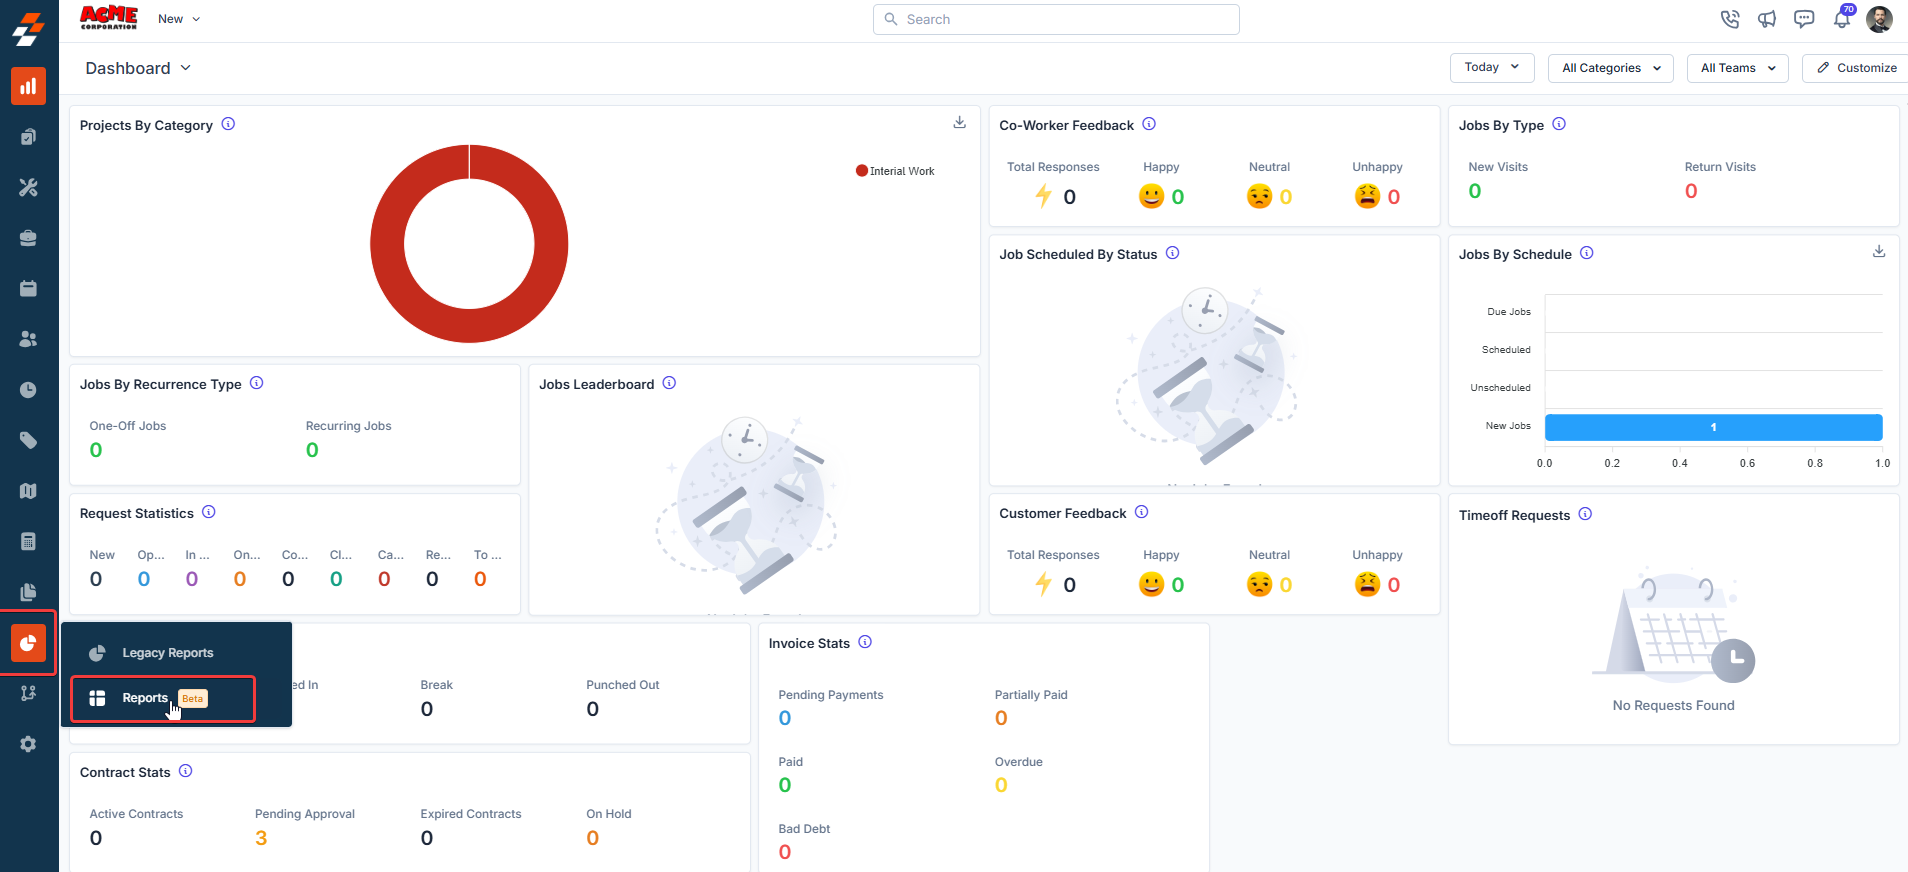
Task: Click the On Hold contracts count
Action: point(593,838)
